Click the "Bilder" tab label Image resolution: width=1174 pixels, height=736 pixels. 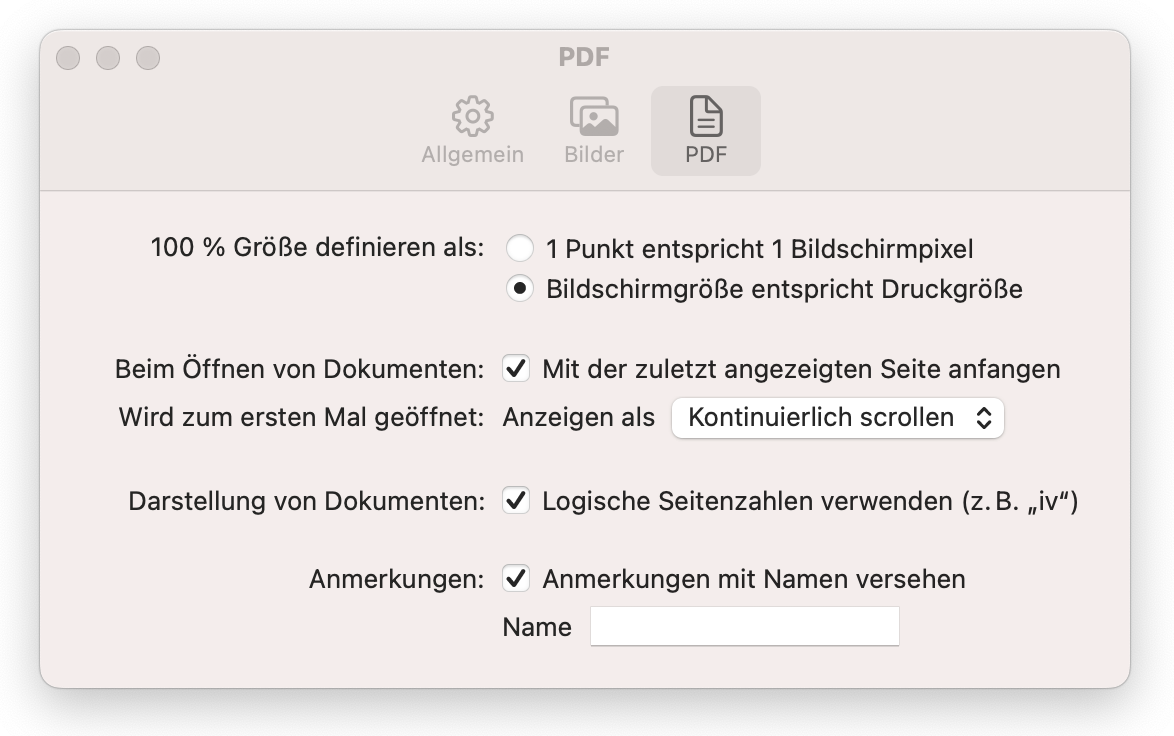point(594,155)
